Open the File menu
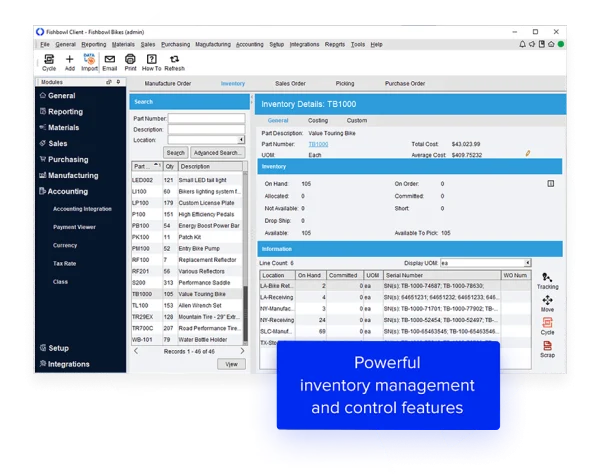This screenshot has width=600, height=476. [x=45, y=44]
